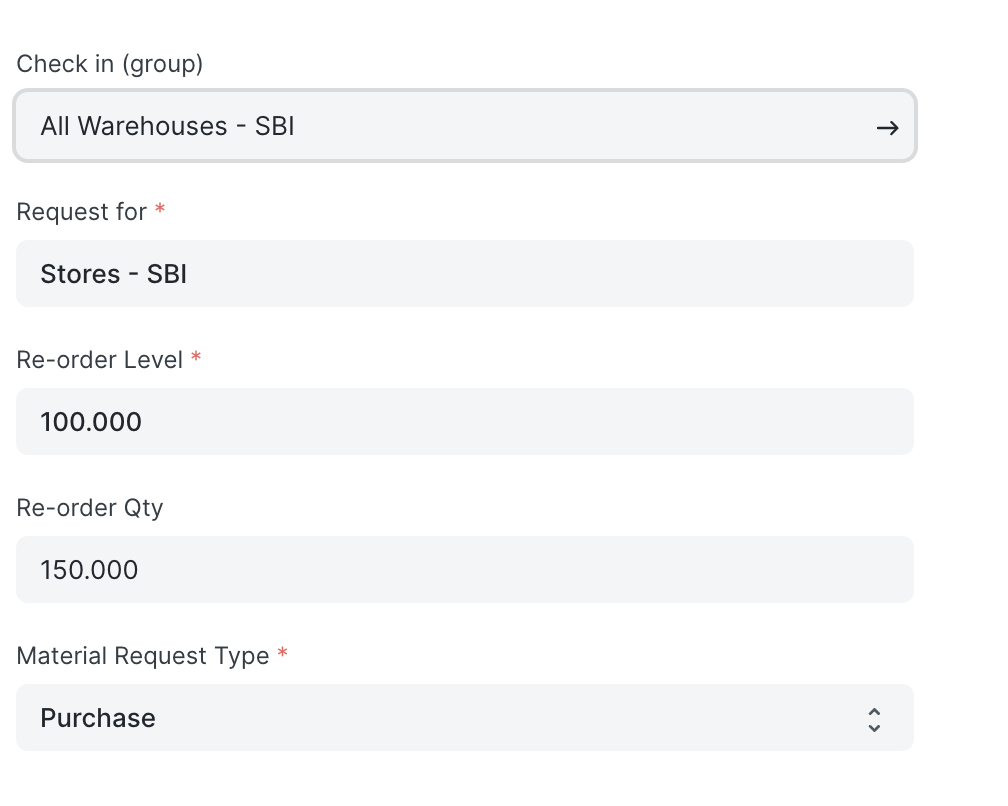
Task: Click the up-down chevron on Material Request Type
Action: click(873, 718)
